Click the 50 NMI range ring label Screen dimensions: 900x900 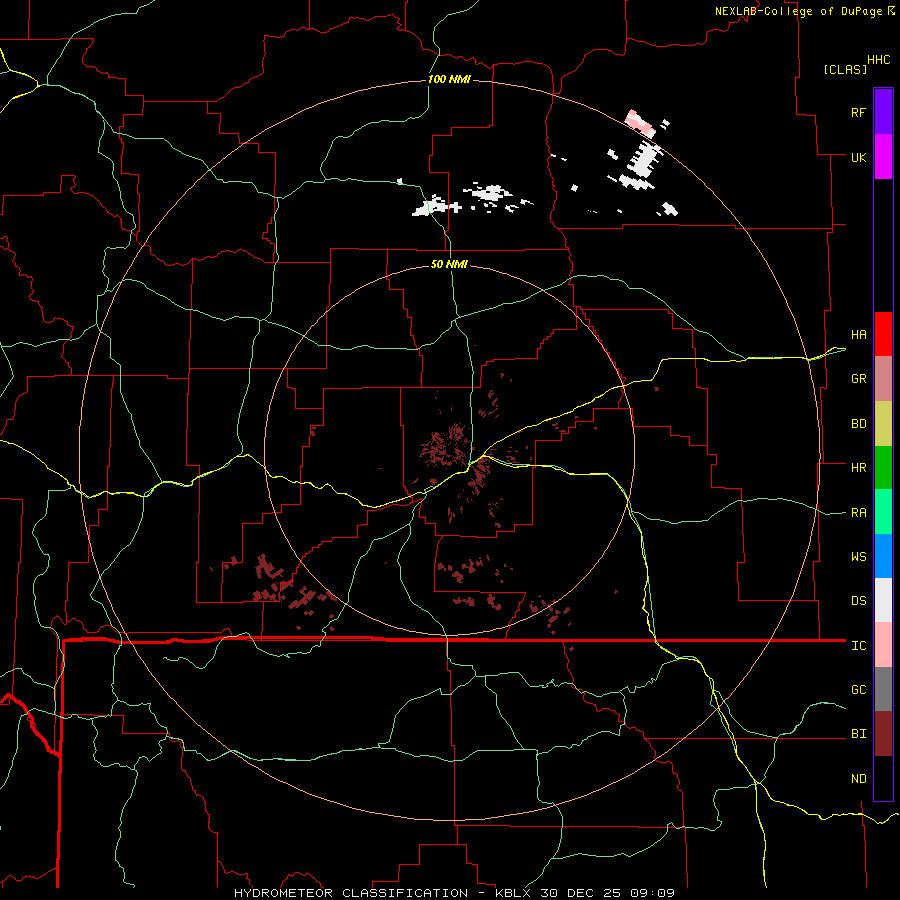[449, 264]
